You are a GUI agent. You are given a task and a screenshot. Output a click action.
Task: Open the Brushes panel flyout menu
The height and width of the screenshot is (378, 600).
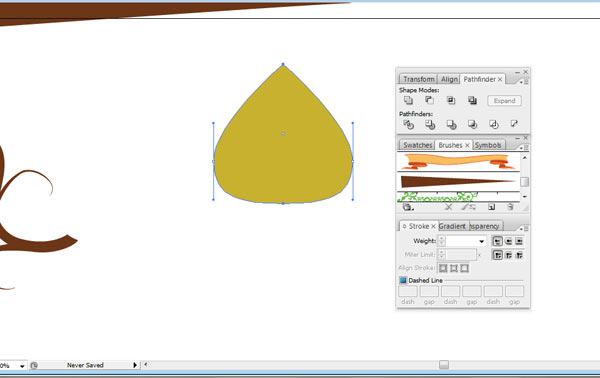coord(523,147)
